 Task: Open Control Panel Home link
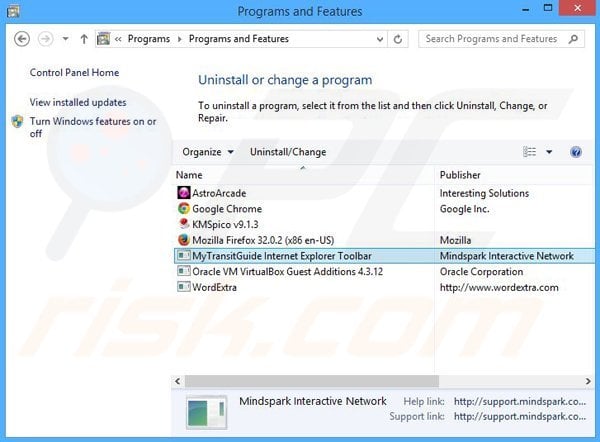[x=74, y=73]
